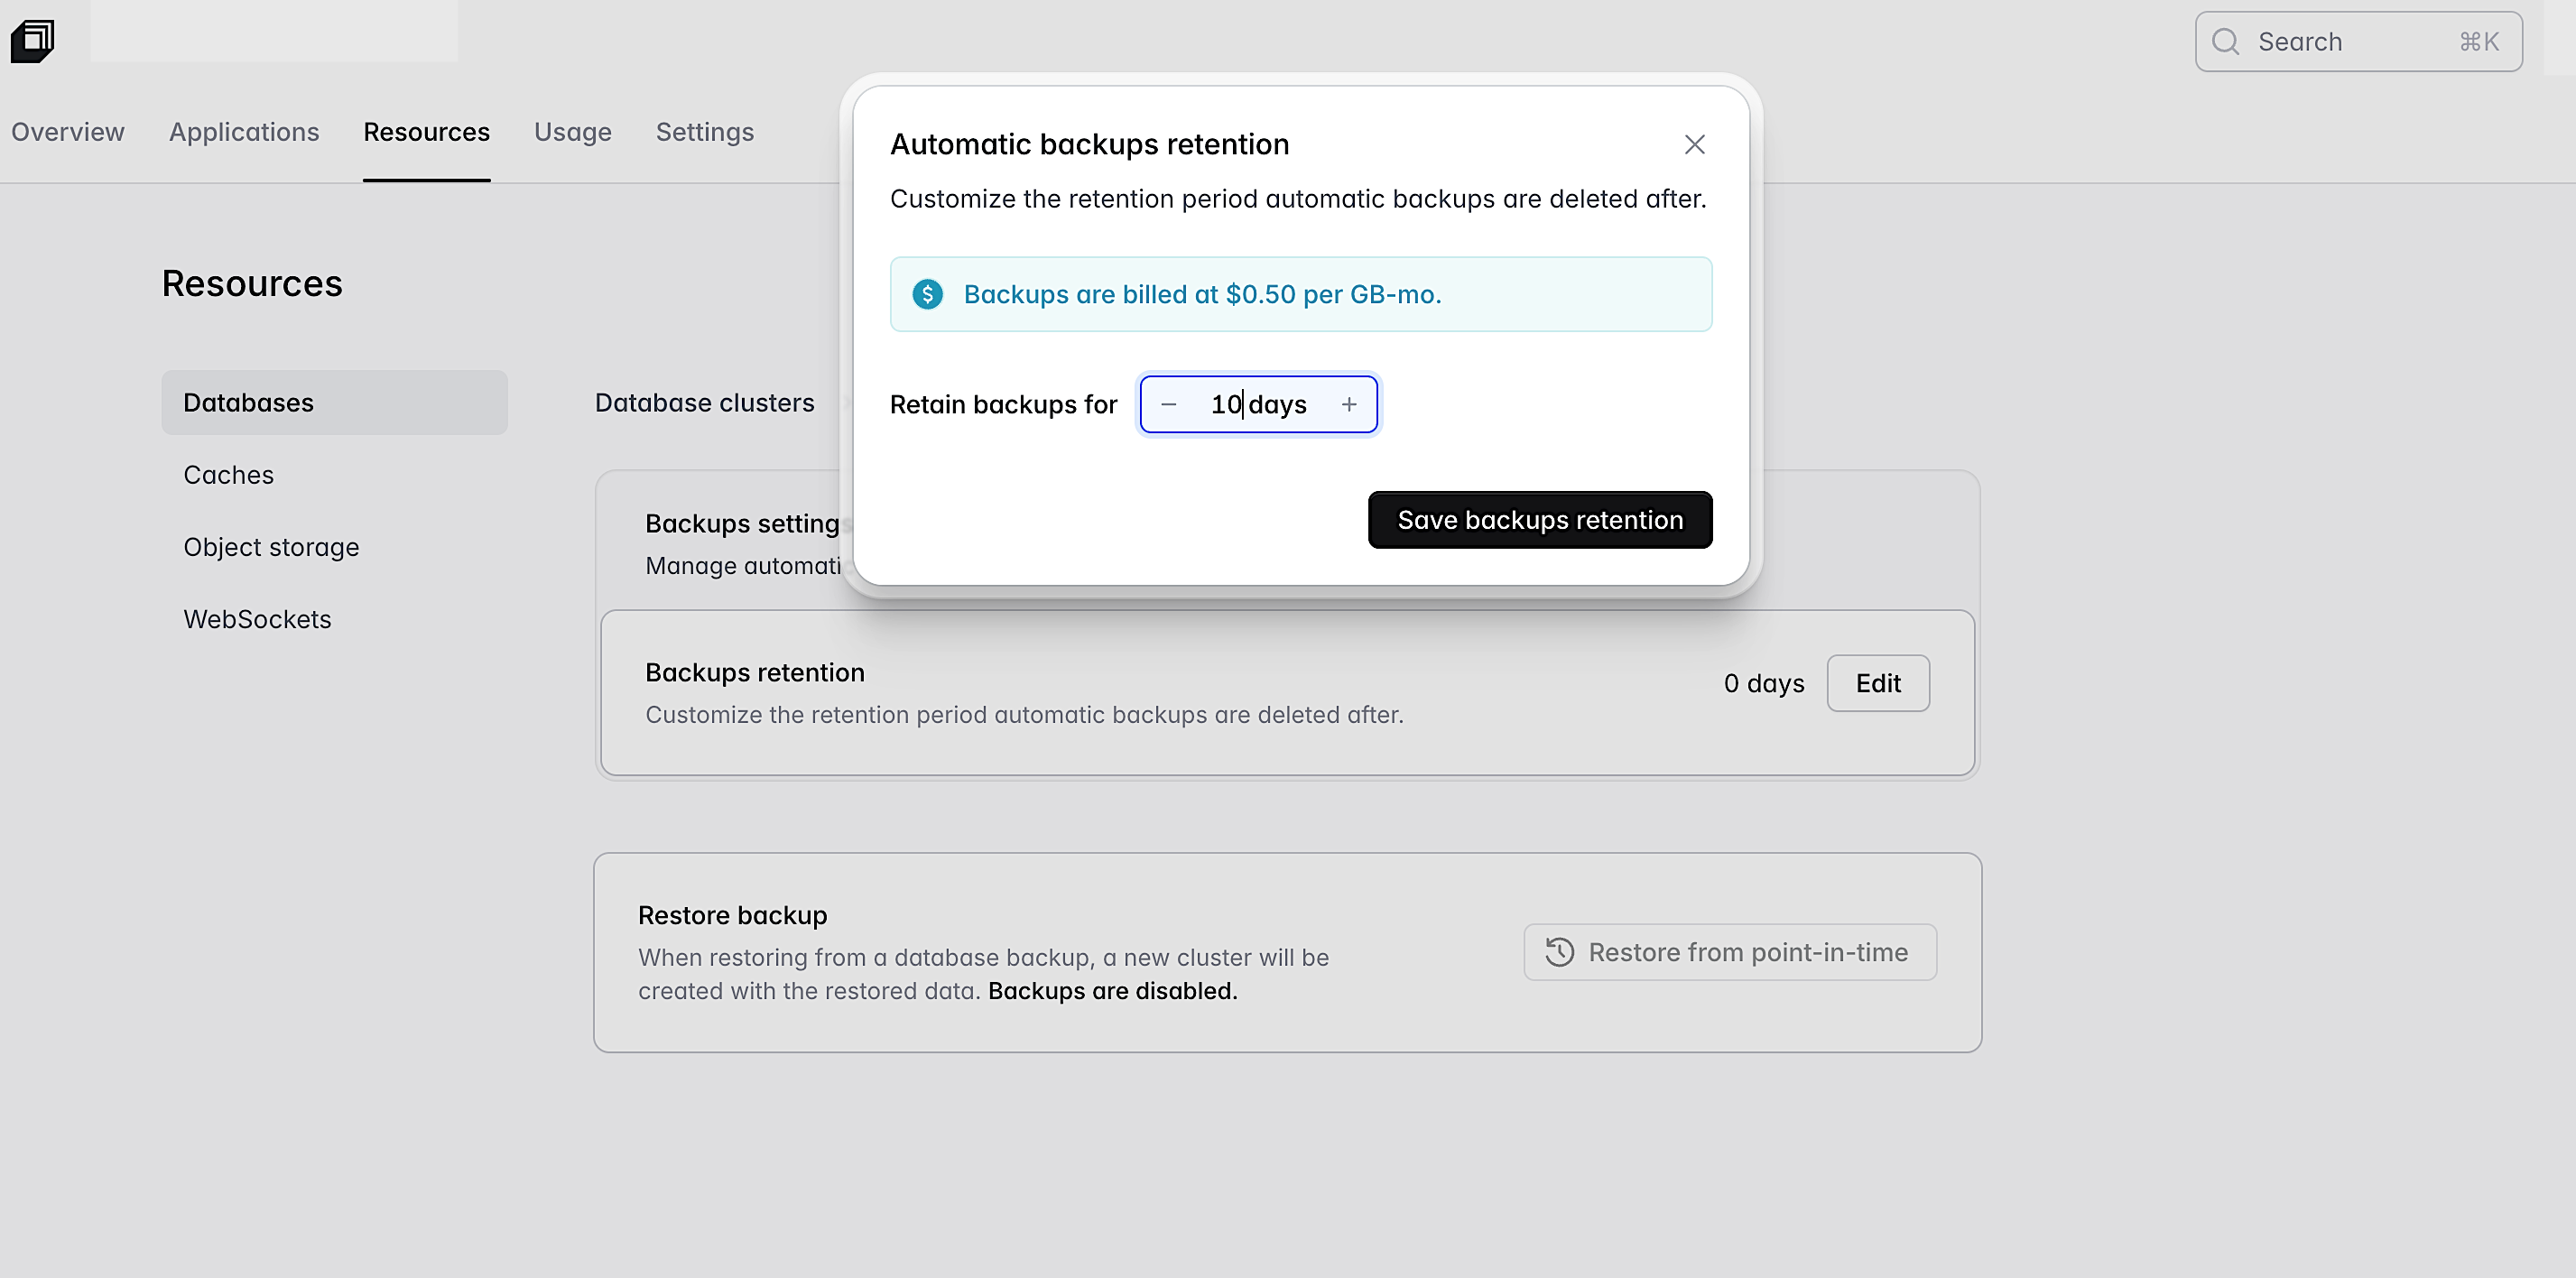Select Object storage in sidebar
Screen dimensions: 2576x1278
271,547
